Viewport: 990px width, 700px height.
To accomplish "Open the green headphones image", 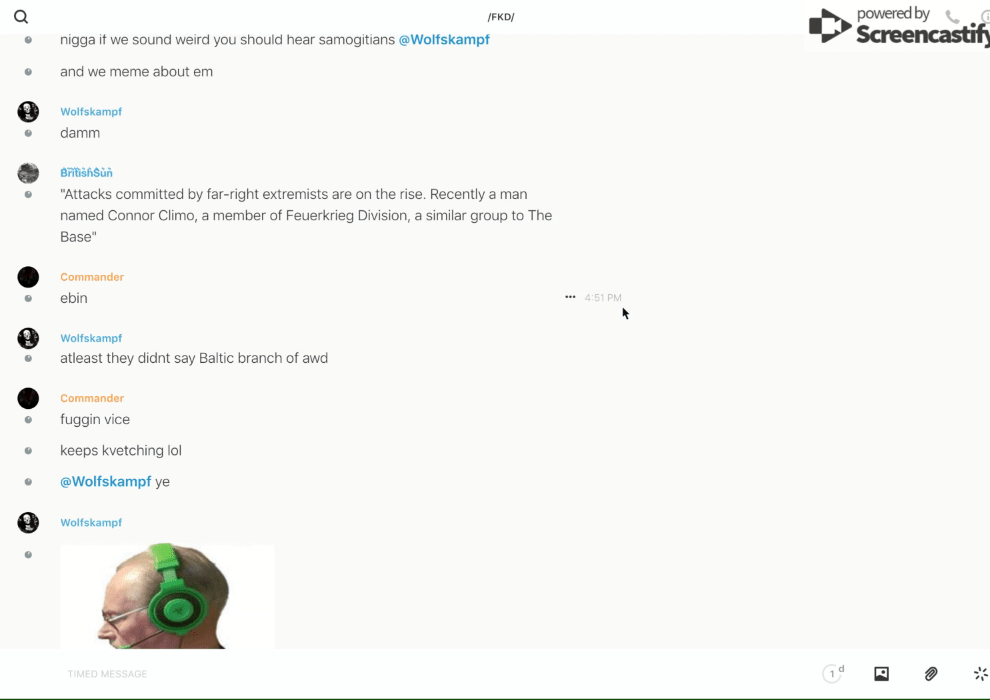I will (x=167, y=596).
